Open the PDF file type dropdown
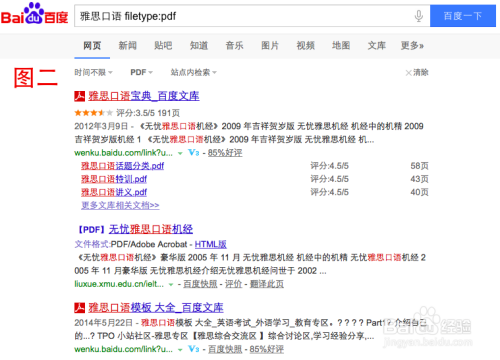The height and width of the screenshot is (360, 500). (141, 72)
